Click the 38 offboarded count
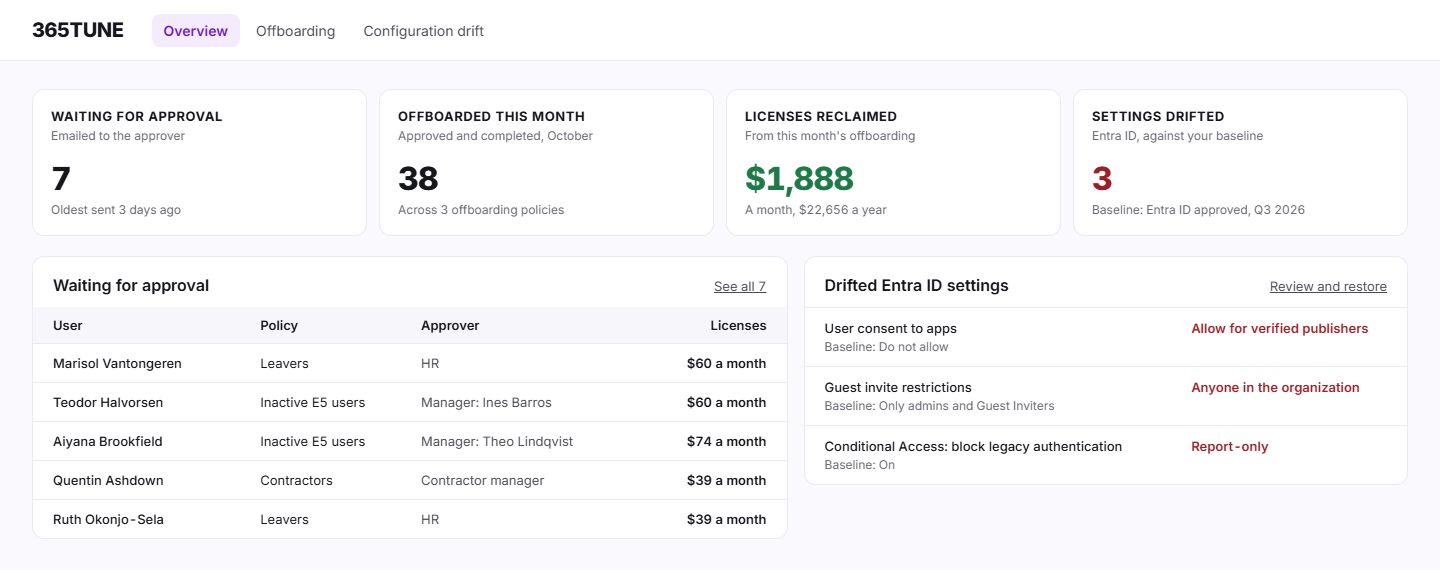The width and height of the screenshot is (1440, 570). pos(418,179)
